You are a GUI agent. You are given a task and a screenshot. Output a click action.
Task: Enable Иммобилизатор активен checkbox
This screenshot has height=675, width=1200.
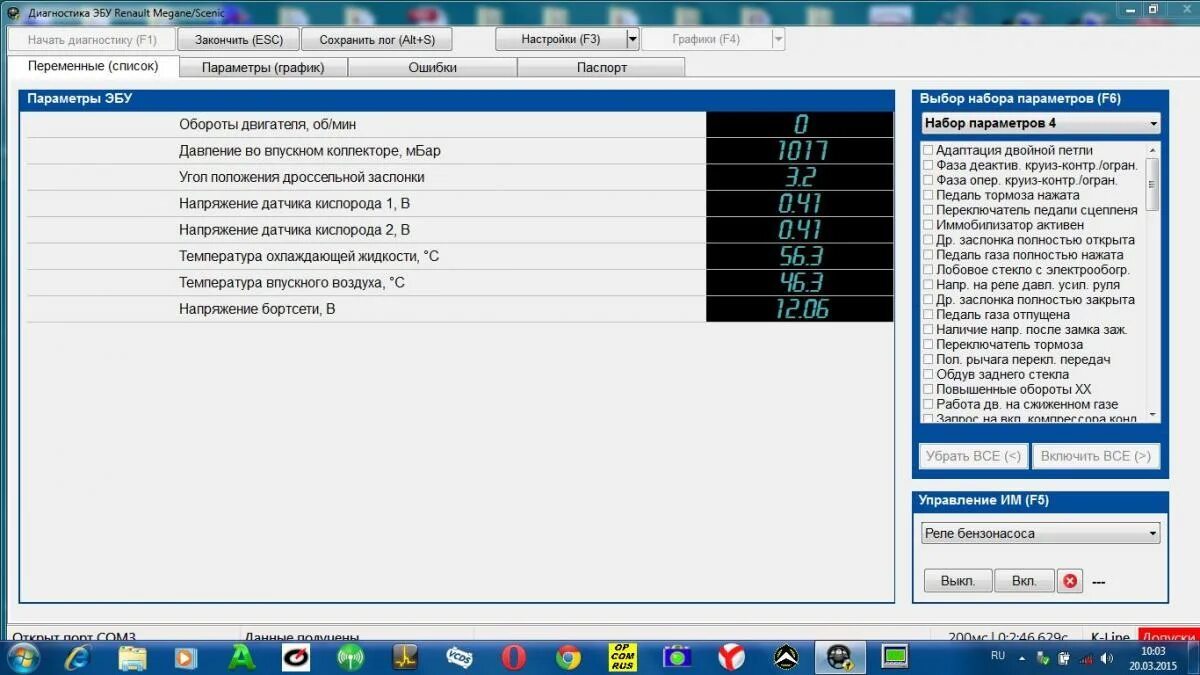[x=928, y=225]
